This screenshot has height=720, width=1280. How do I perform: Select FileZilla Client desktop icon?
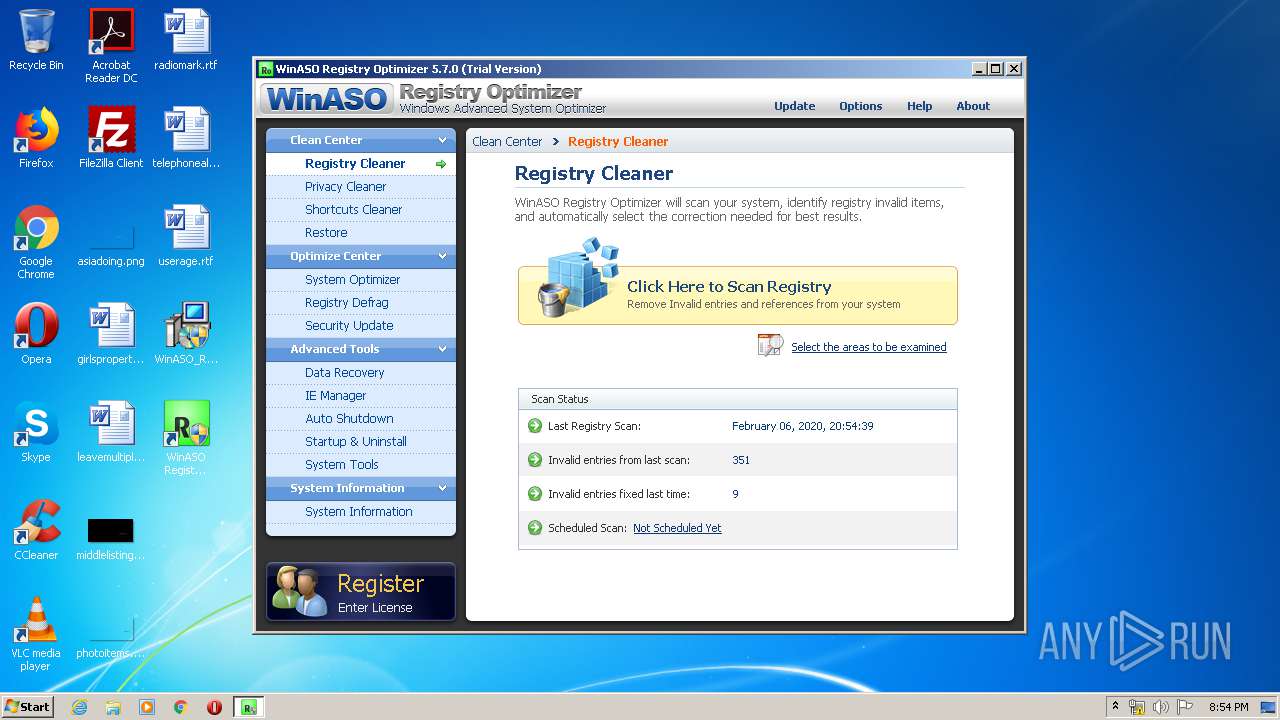(111, 138)
